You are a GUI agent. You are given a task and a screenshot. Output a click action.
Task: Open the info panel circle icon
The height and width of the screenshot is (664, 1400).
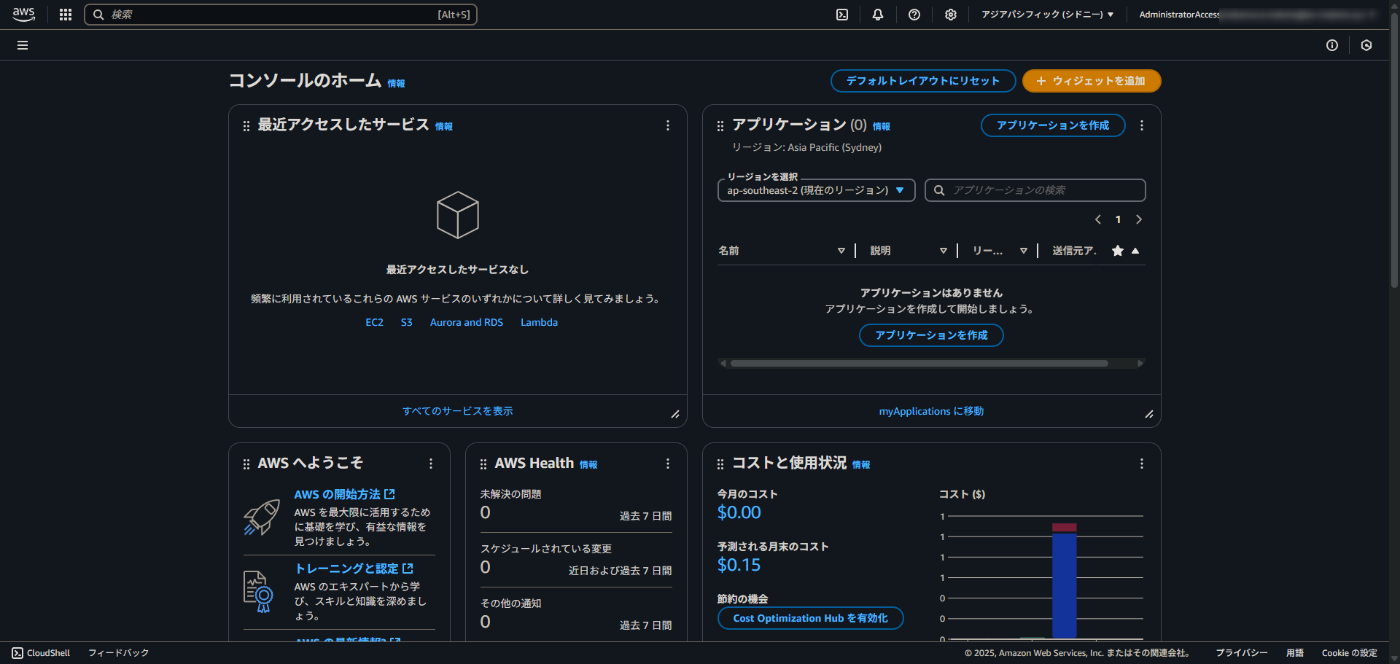pyautogui.click(x=1332, y=45)
